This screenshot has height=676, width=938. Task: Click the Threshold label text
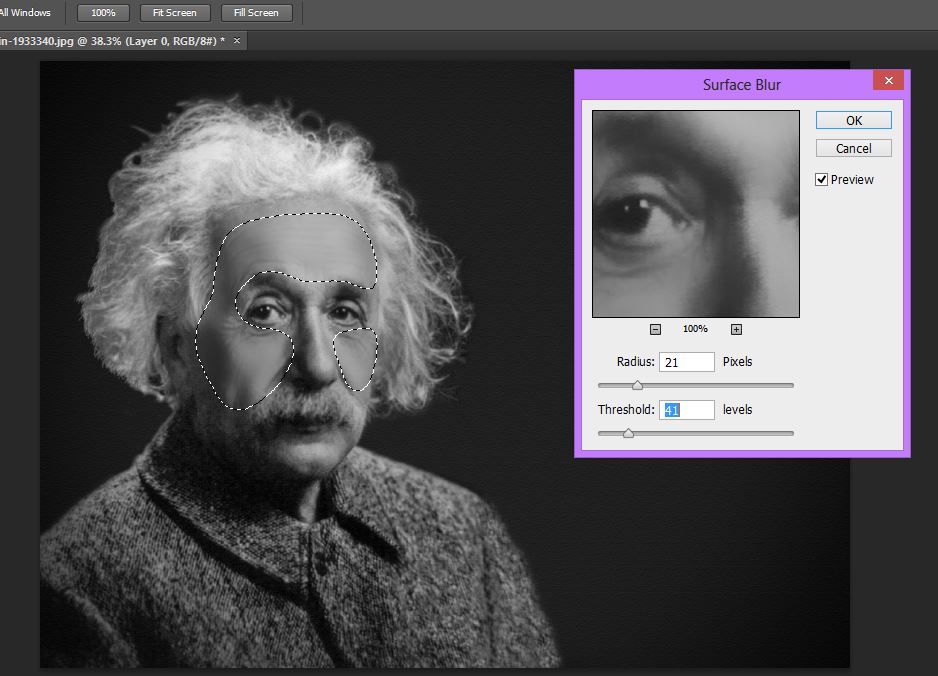(x=626, y=410)
